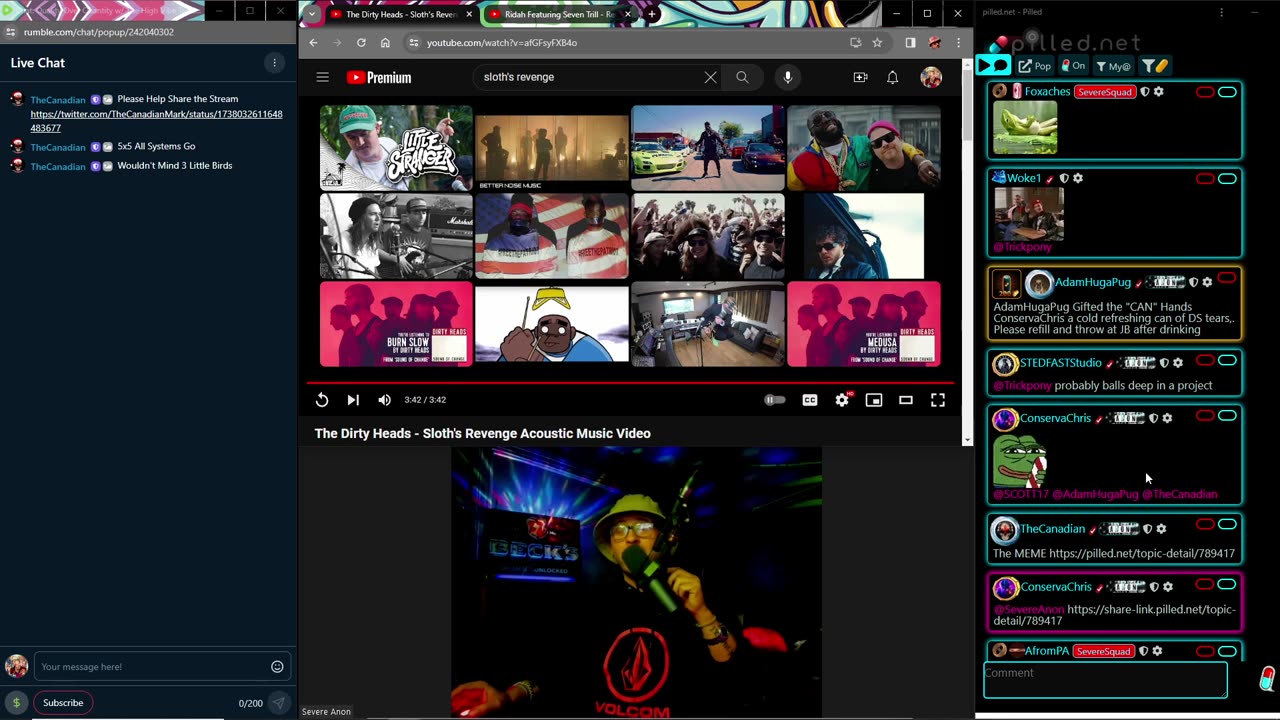Open the Chrome profile avatar menu

click(934, 43)
